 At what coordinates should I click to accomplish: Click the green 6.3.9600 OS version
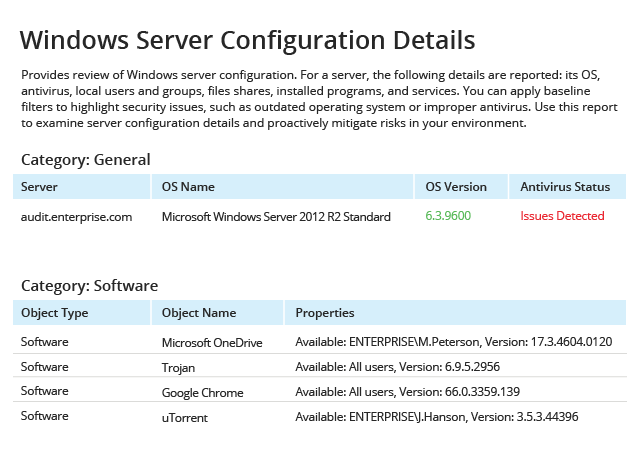(x=448, y=216)
